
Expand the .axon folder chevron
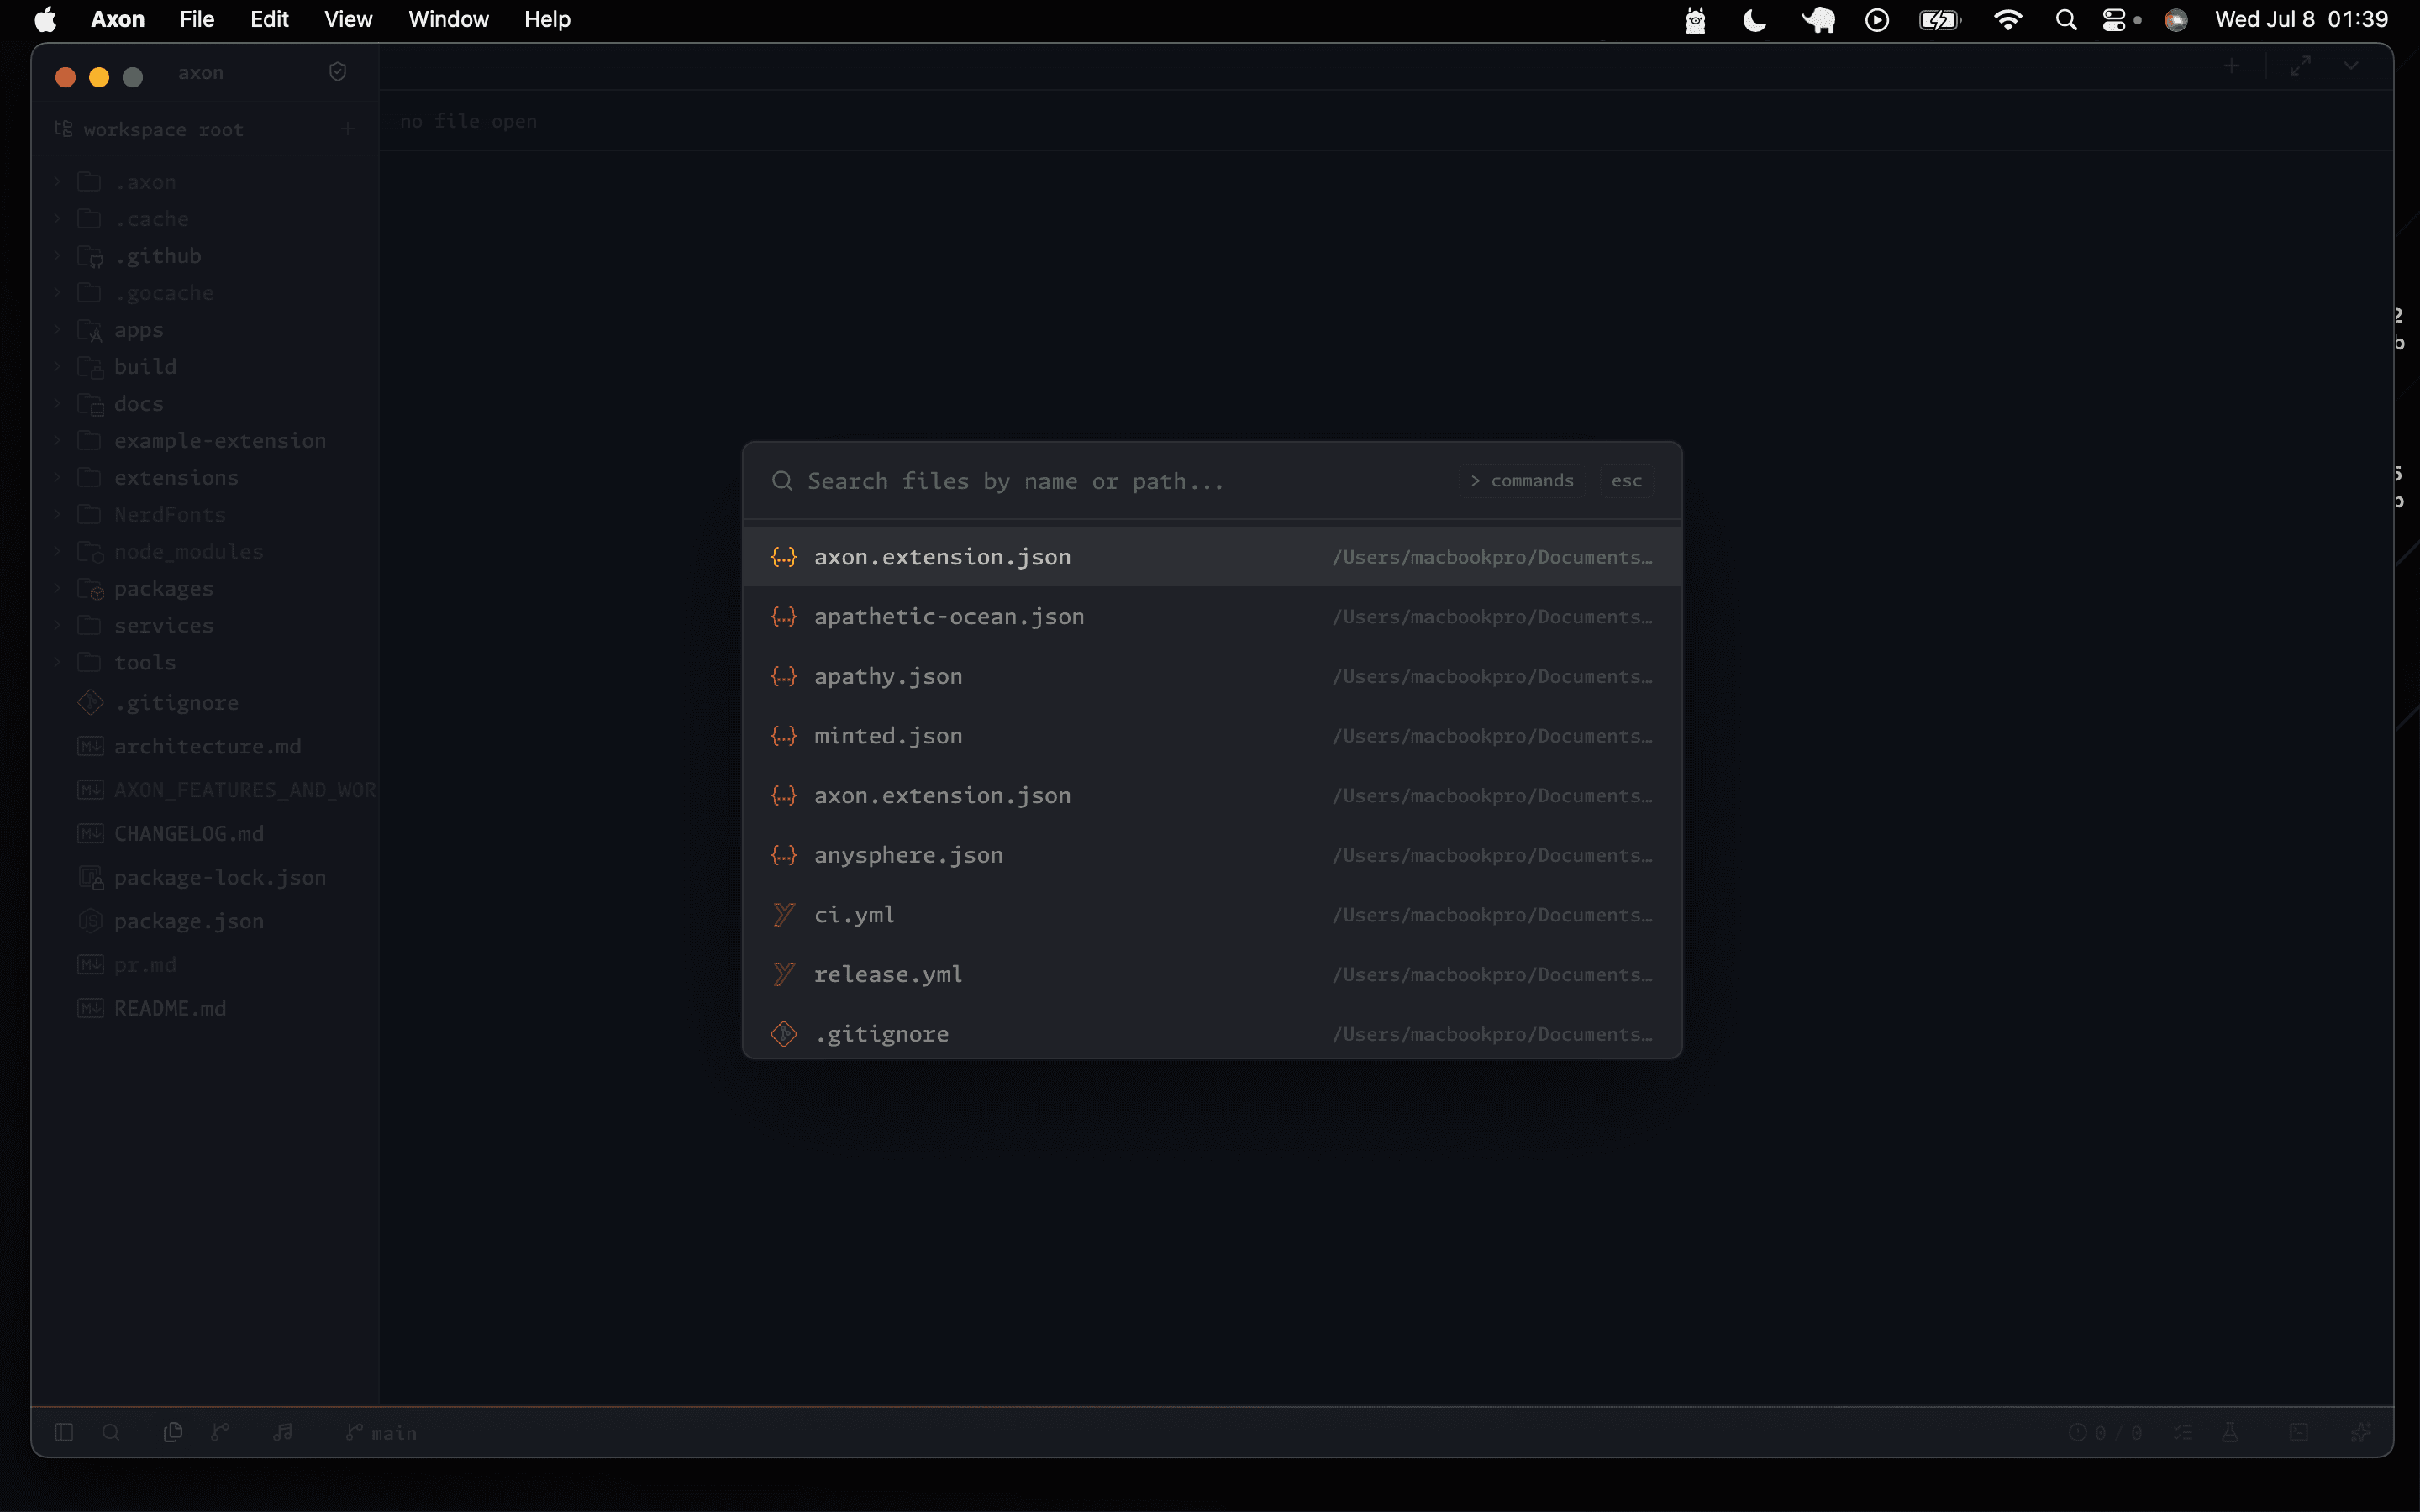[x=57, y=182]
